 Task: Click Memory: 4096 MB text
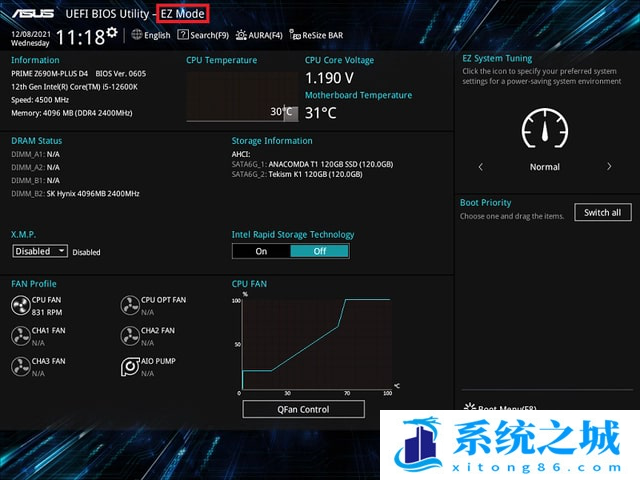71,113
